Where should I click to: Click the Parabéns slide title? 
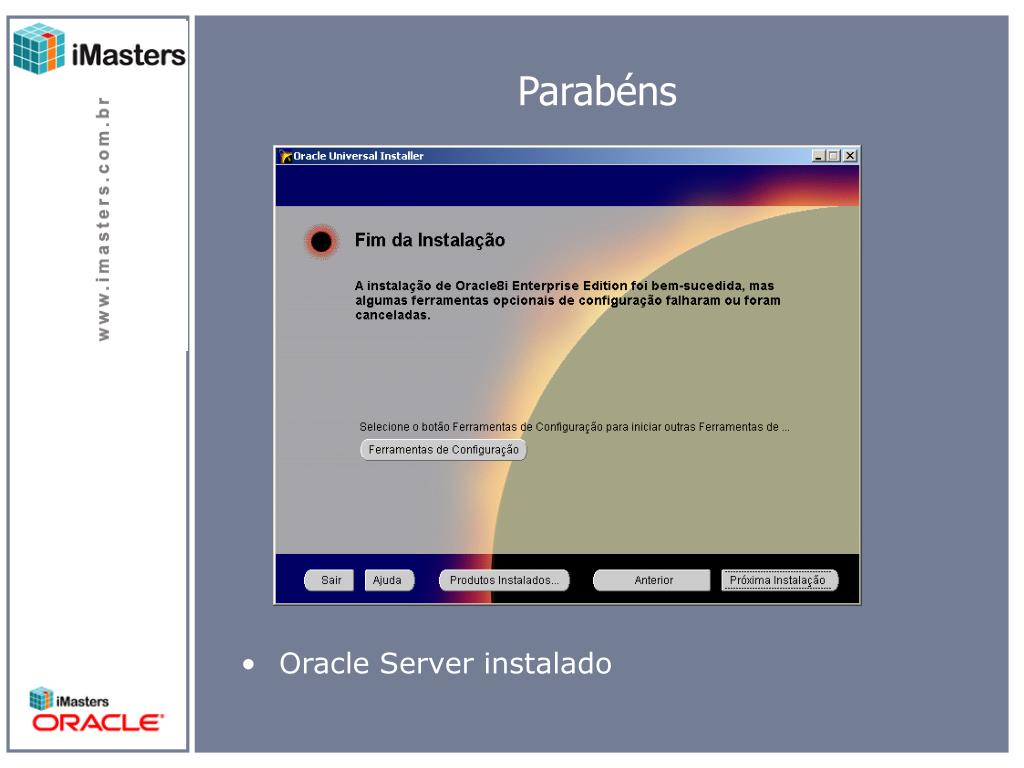click(597, 91)
